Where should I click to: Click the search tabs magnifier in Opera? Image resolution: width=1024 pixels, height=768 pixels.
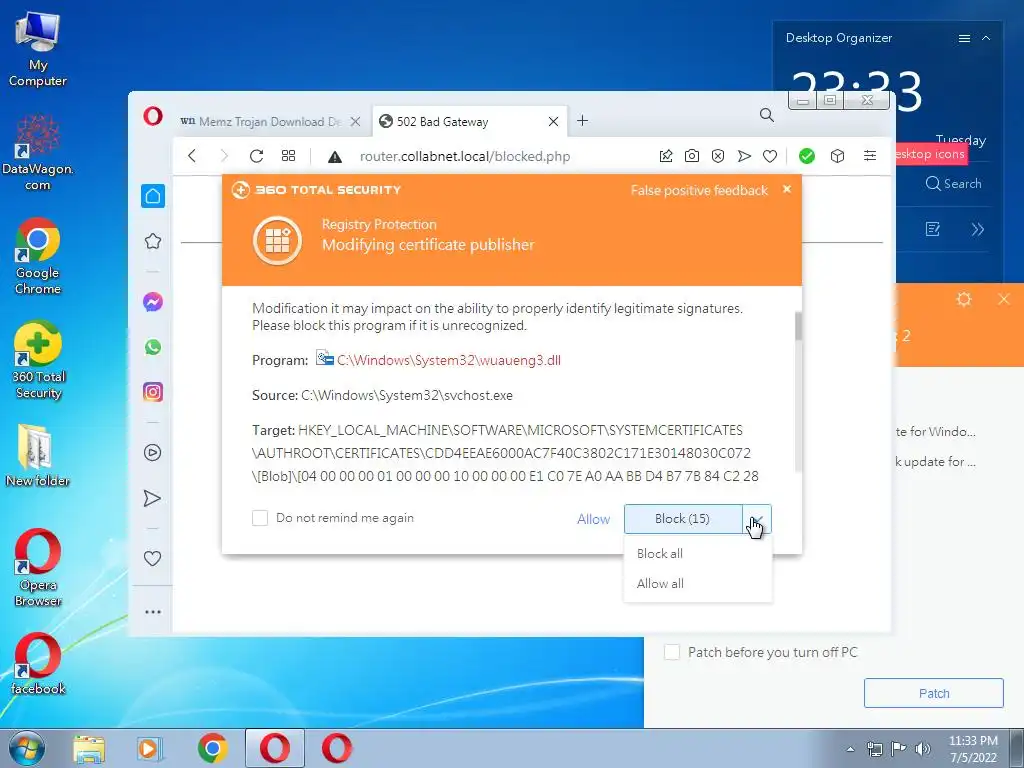[767, 116]
